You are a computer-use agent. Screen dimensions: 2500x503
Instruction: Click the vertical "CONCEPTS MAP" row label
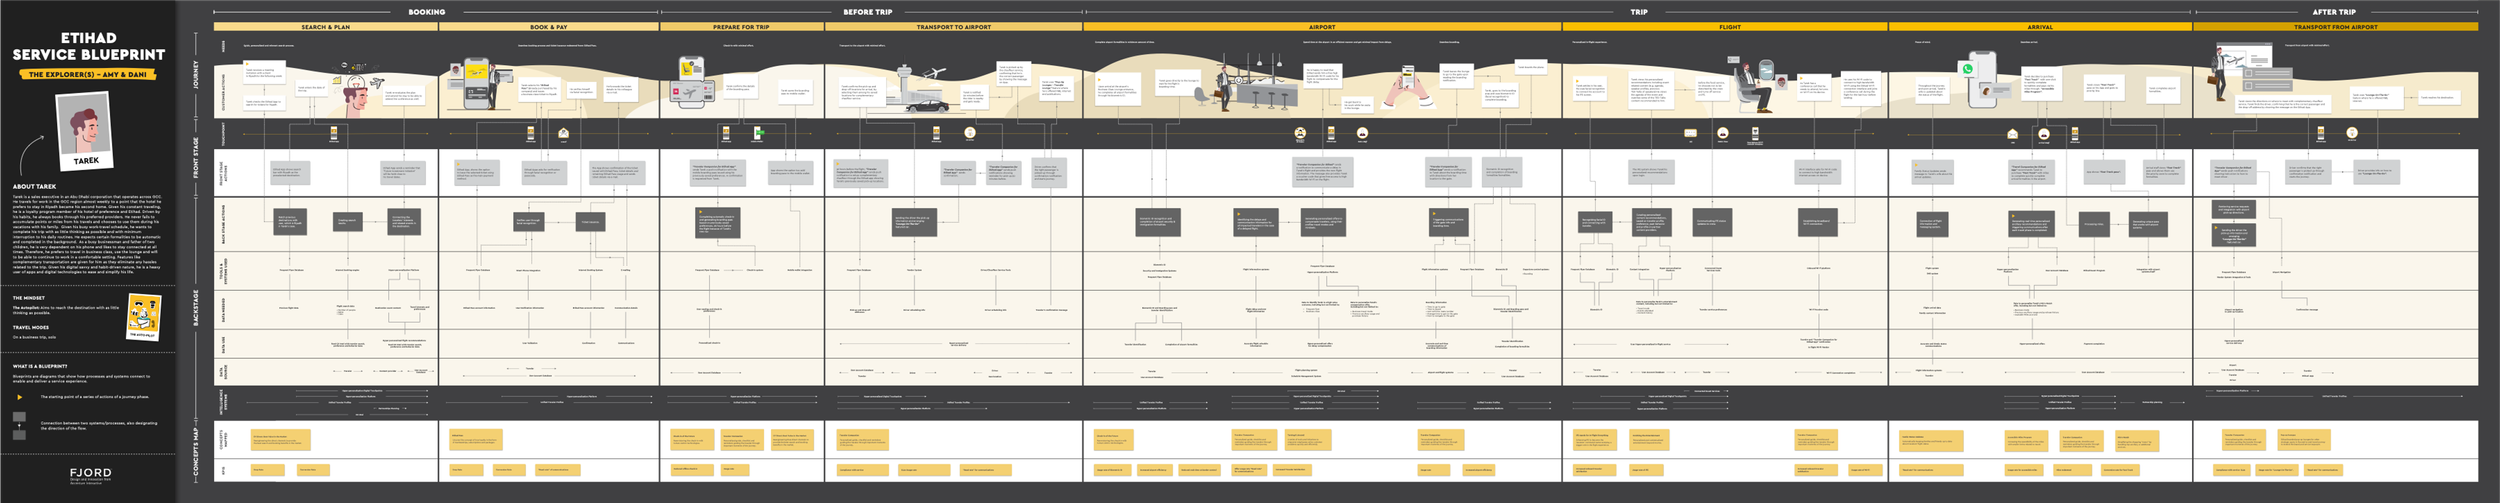click(x=196, y=452)
